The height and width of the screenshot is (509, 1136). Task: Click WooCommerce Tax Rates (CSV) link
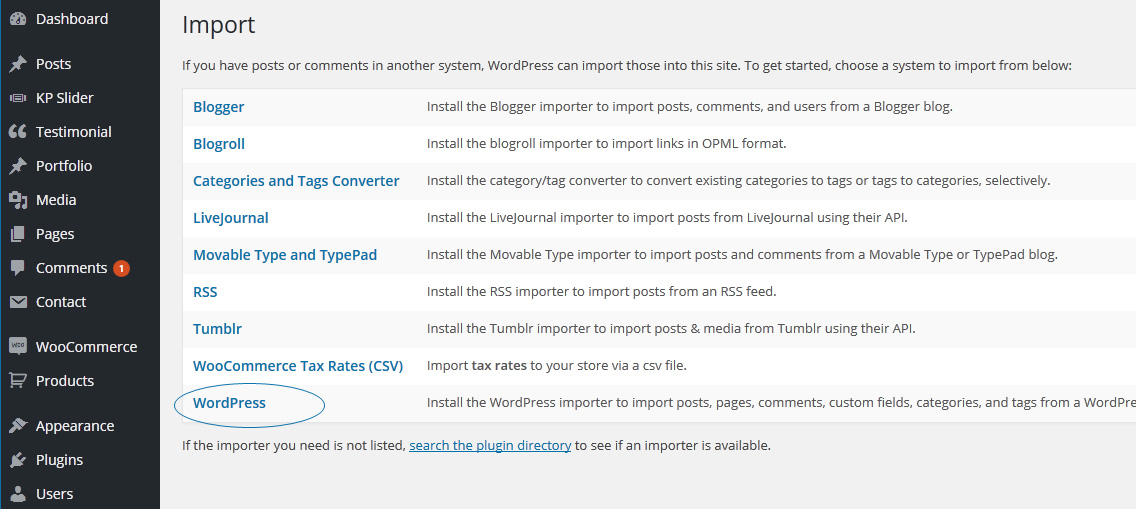click(x=297, y=366)
